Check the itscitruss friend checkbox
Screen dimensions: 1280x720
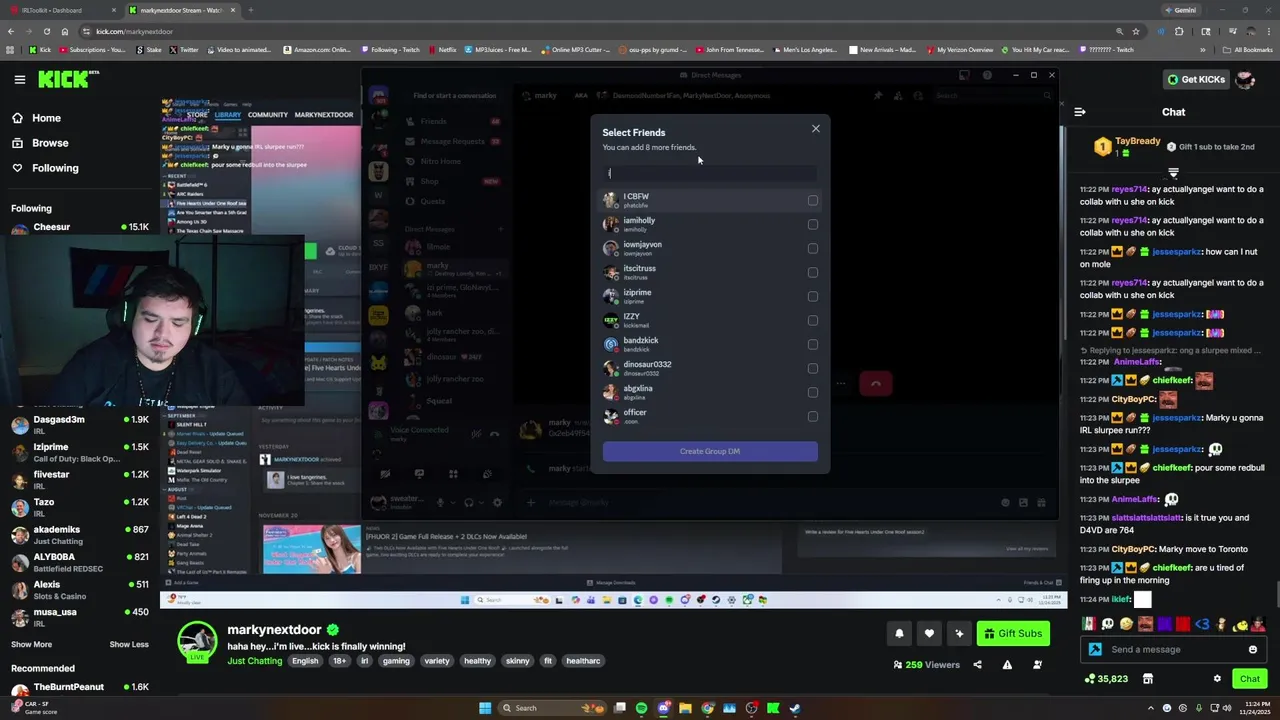coord(813,273)
